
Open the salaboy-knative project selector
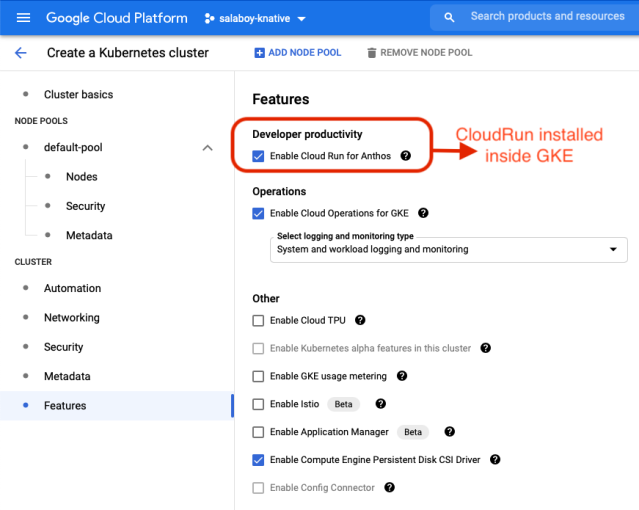[x=255, y=18]
